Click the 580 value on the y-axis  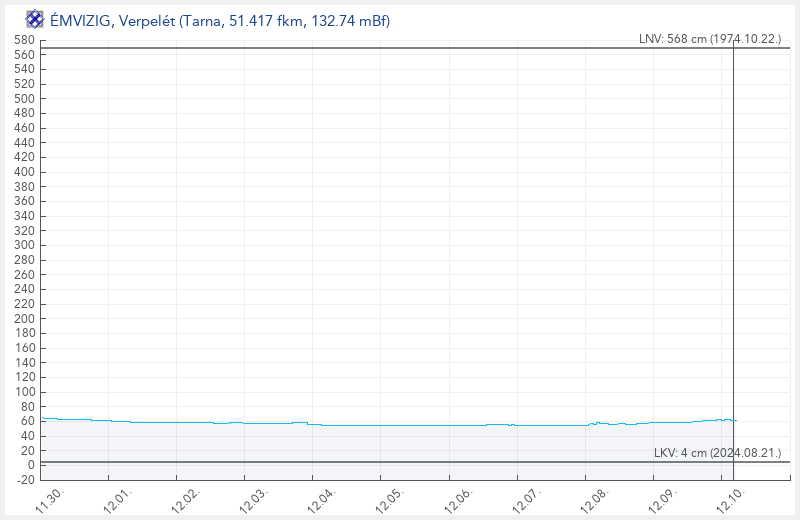[24, 40]
